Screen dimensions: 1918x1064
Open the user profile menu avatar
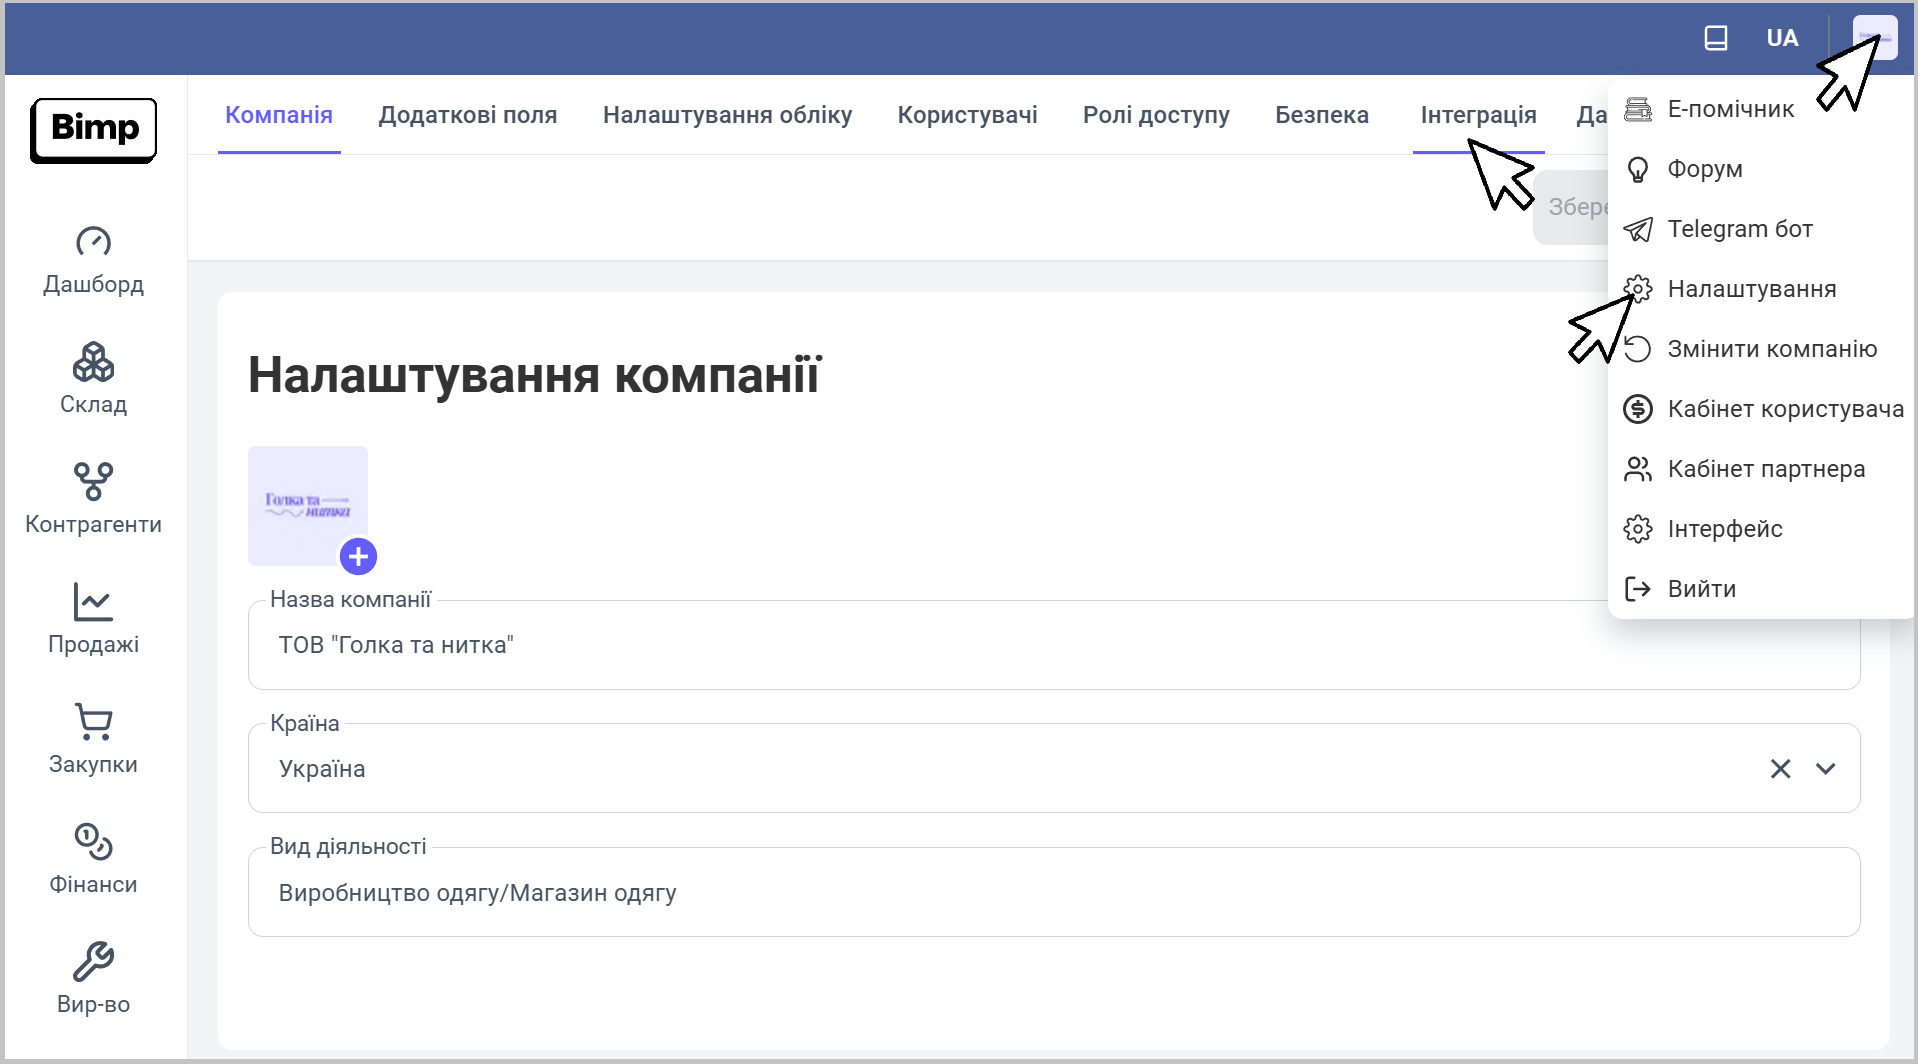[1874, 38]
